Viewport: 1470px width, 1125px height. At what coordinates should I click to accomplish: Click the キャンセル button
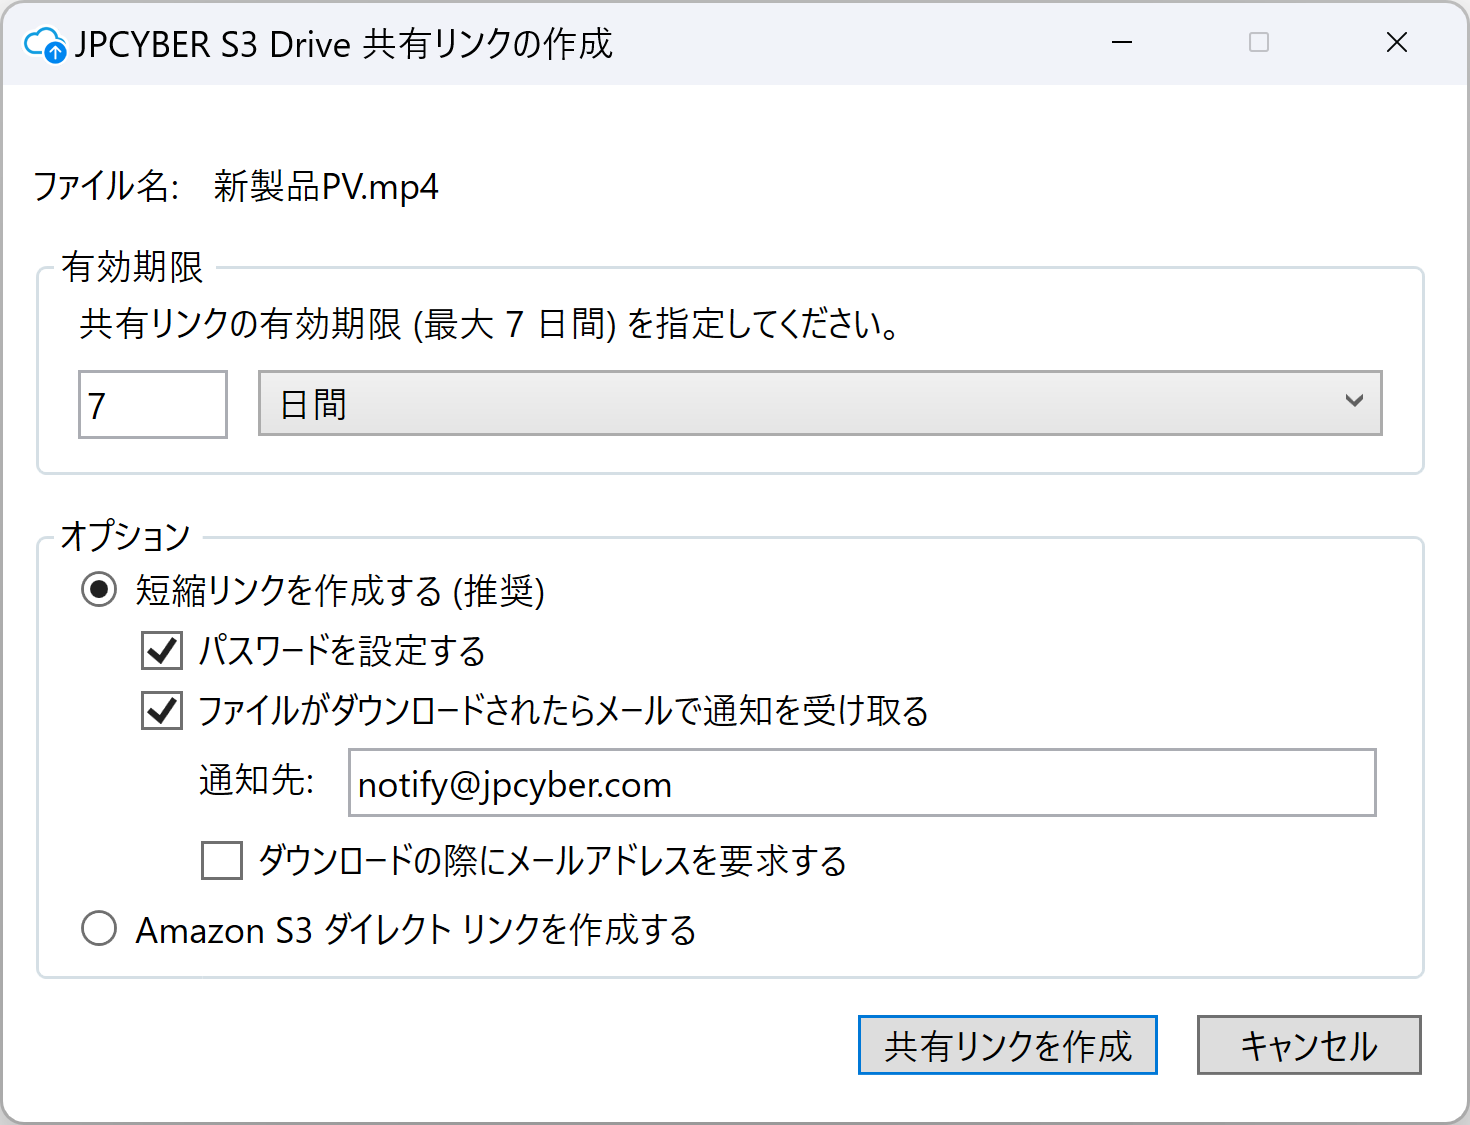1309,1045
